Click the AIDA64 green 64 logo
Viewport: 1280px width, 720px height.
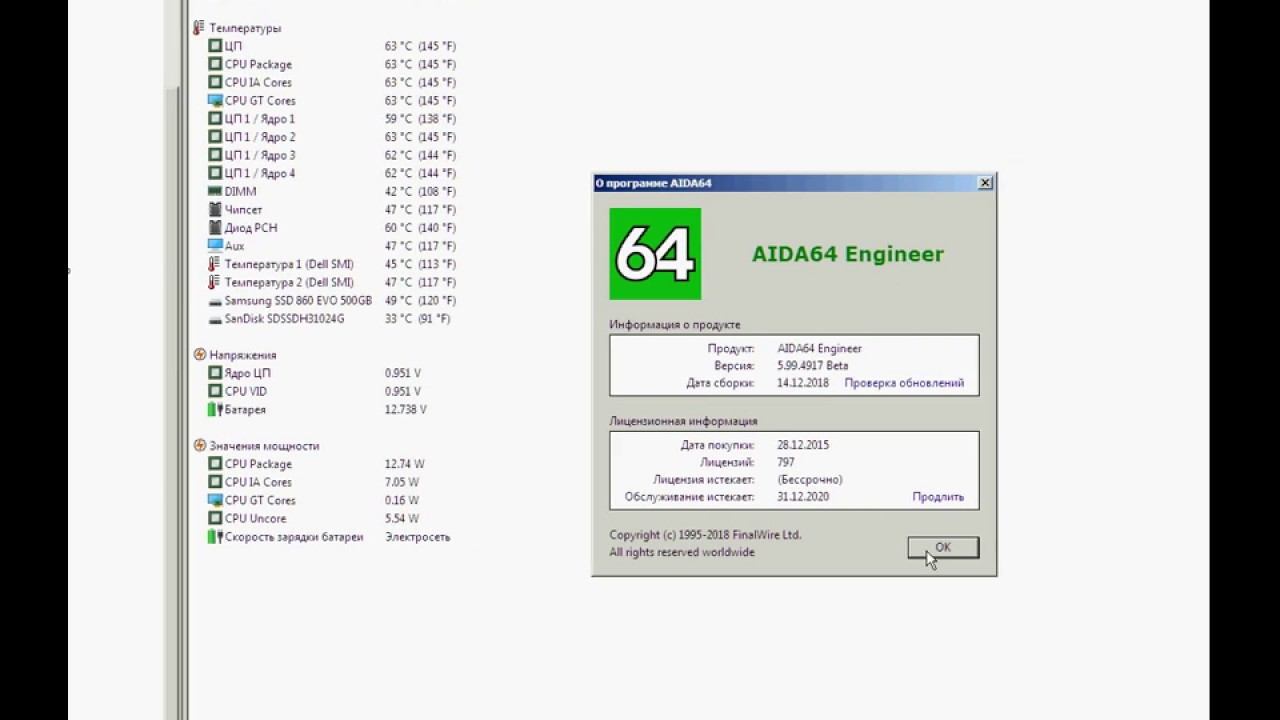pyautogui.click(x=655, y=254)
